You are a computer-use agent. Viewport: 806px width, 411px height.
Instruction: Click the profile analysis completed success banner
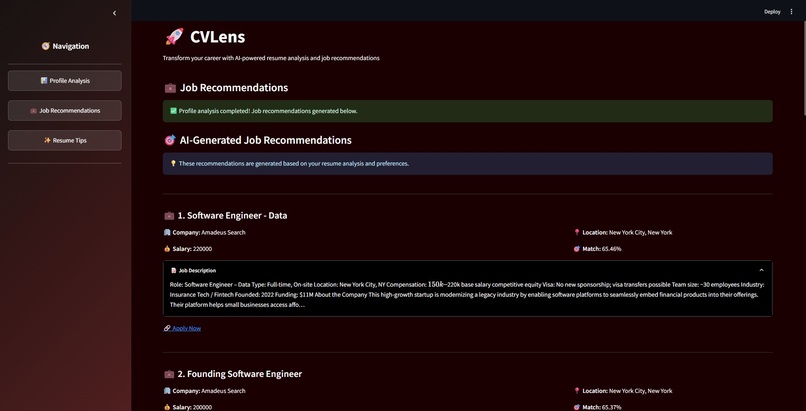468,111
